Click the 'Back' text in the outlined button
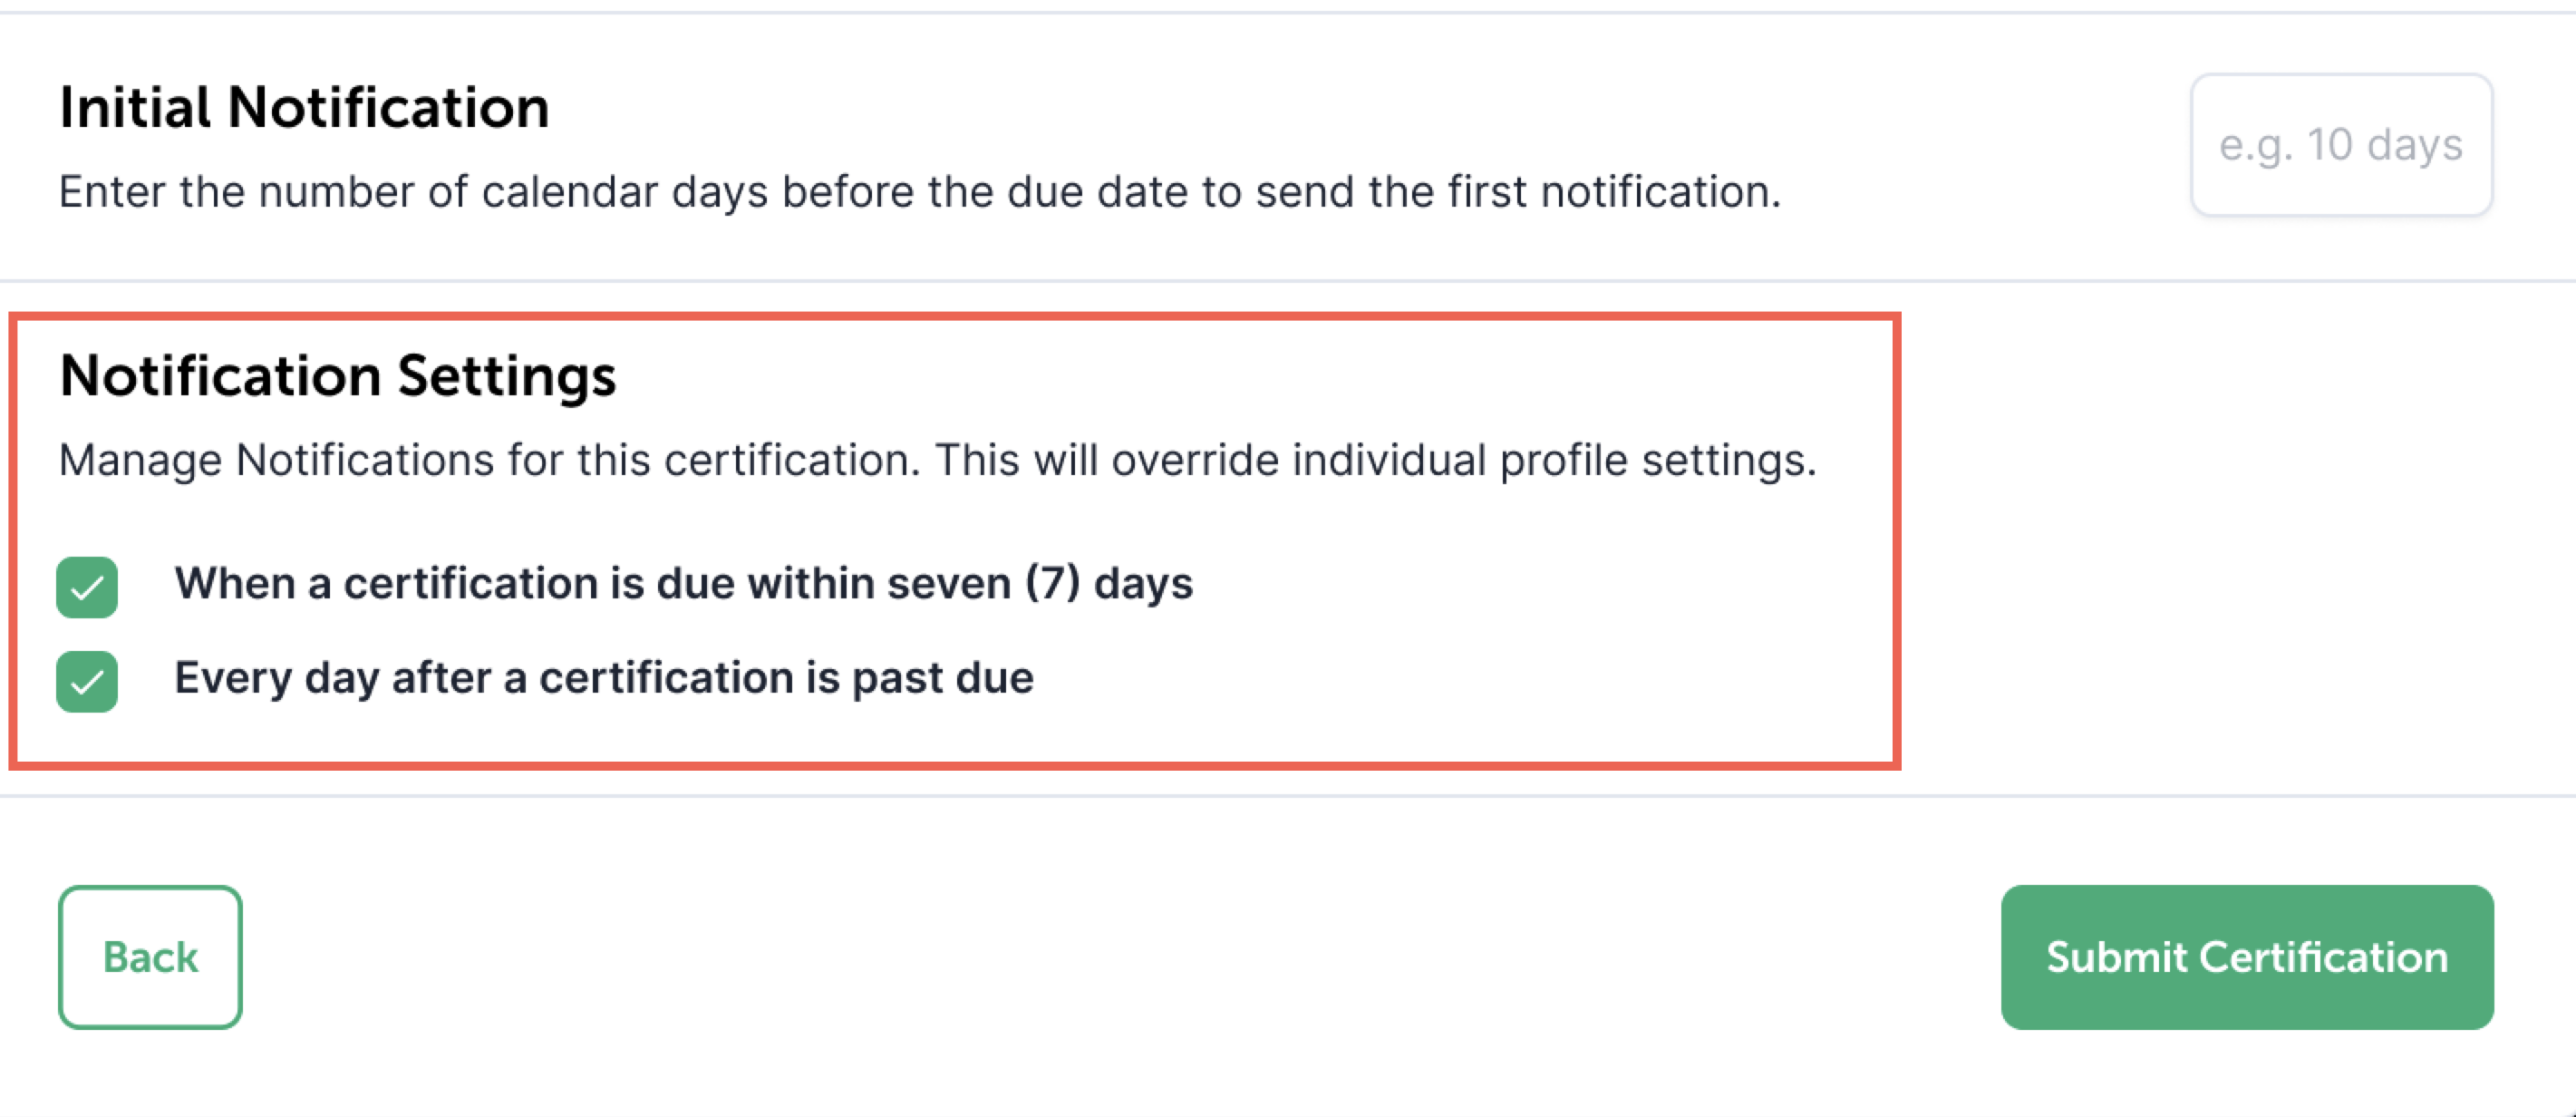Viewport: 2576px width, 1117px height. point(150,957)
